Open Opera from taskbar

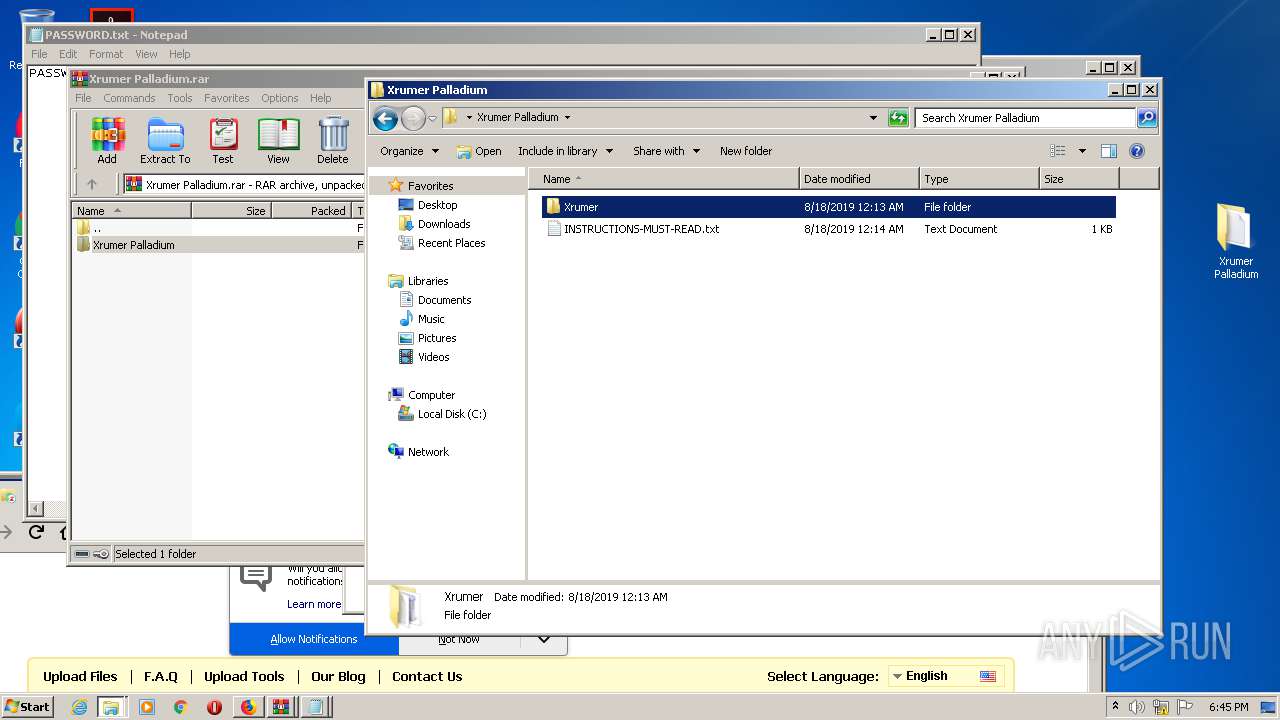pyautogui.click(x=214, y=707)
